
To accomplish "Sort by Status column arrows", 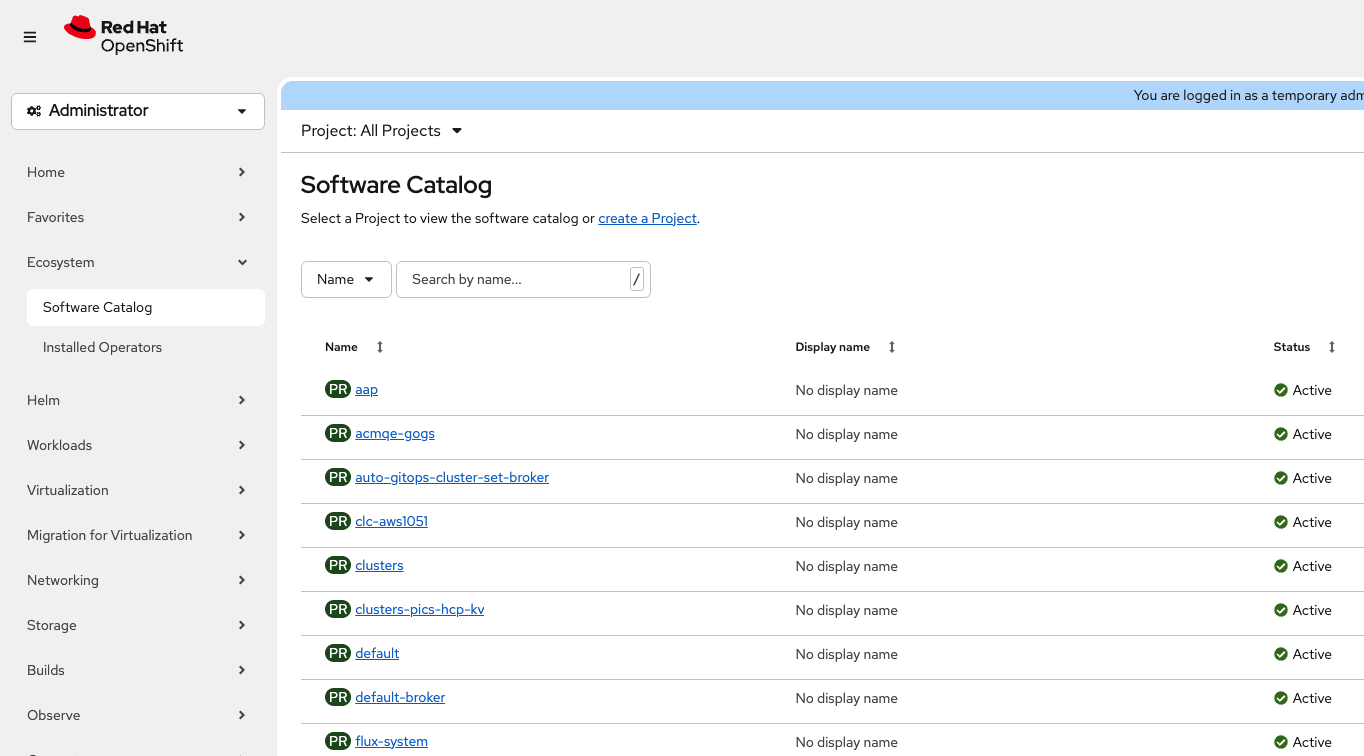I will [x=1332, y=347].
